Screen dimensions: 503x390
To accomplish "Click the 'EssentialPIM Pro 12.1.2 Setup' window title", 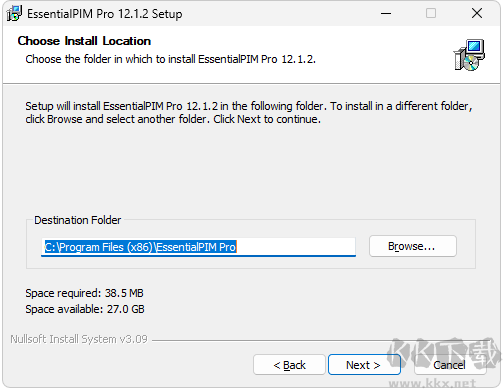I will 105,14.
